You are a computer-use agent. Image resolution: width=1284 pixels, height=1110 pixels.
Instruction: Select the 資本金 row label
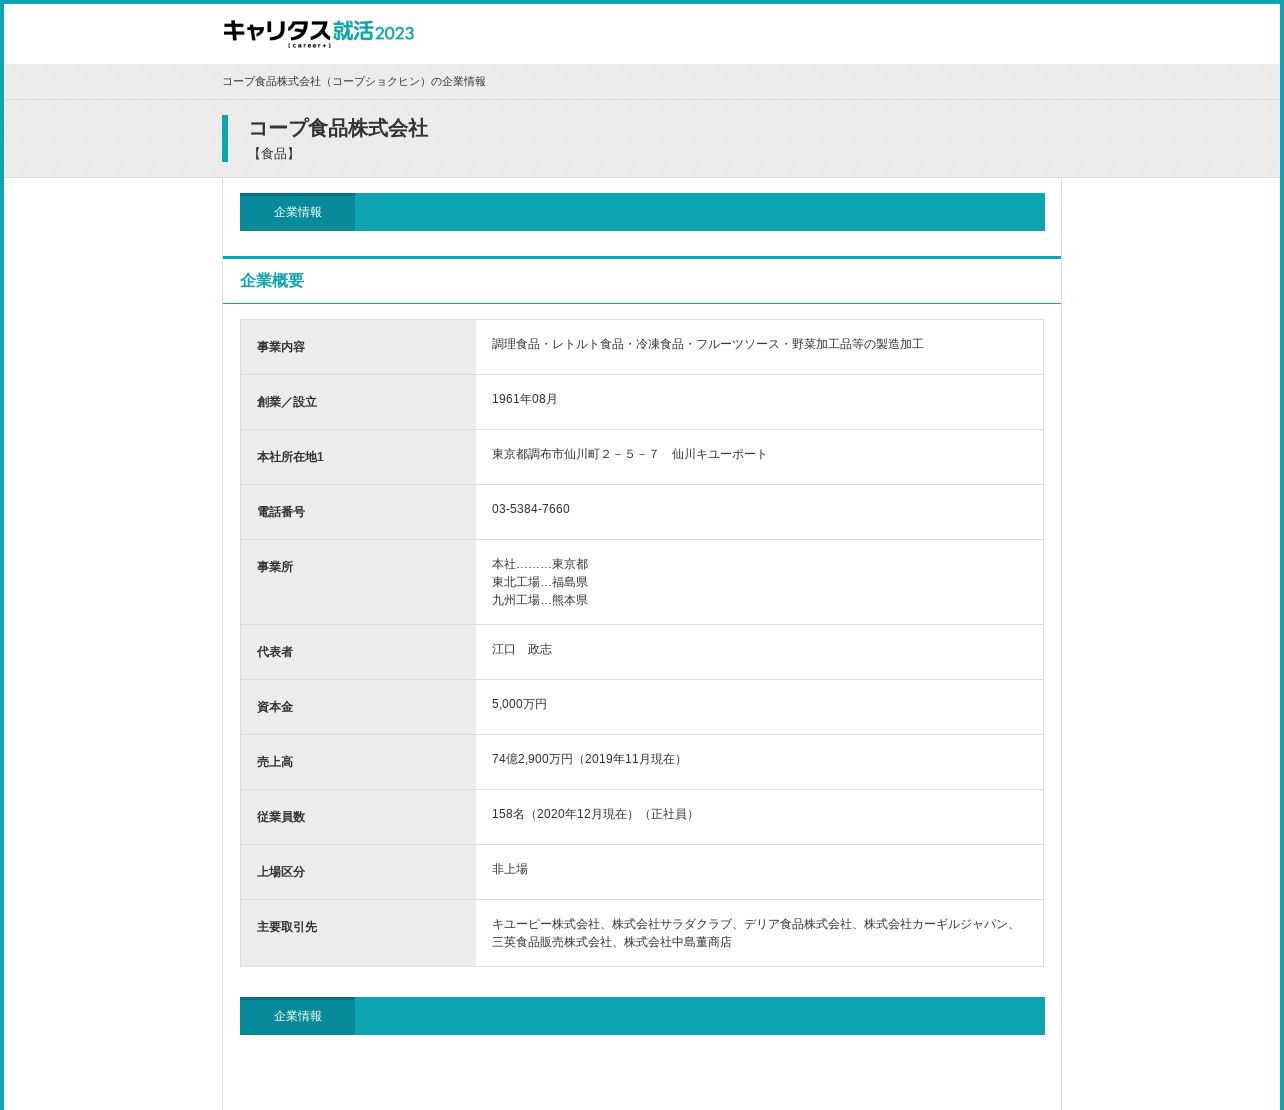(x=275, y=707)
